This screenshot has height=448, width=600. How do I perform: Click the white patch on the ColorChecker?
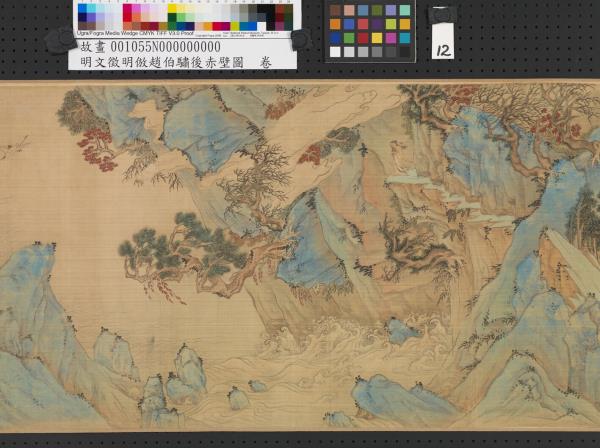pyautogui.click(x=336, y=52)
